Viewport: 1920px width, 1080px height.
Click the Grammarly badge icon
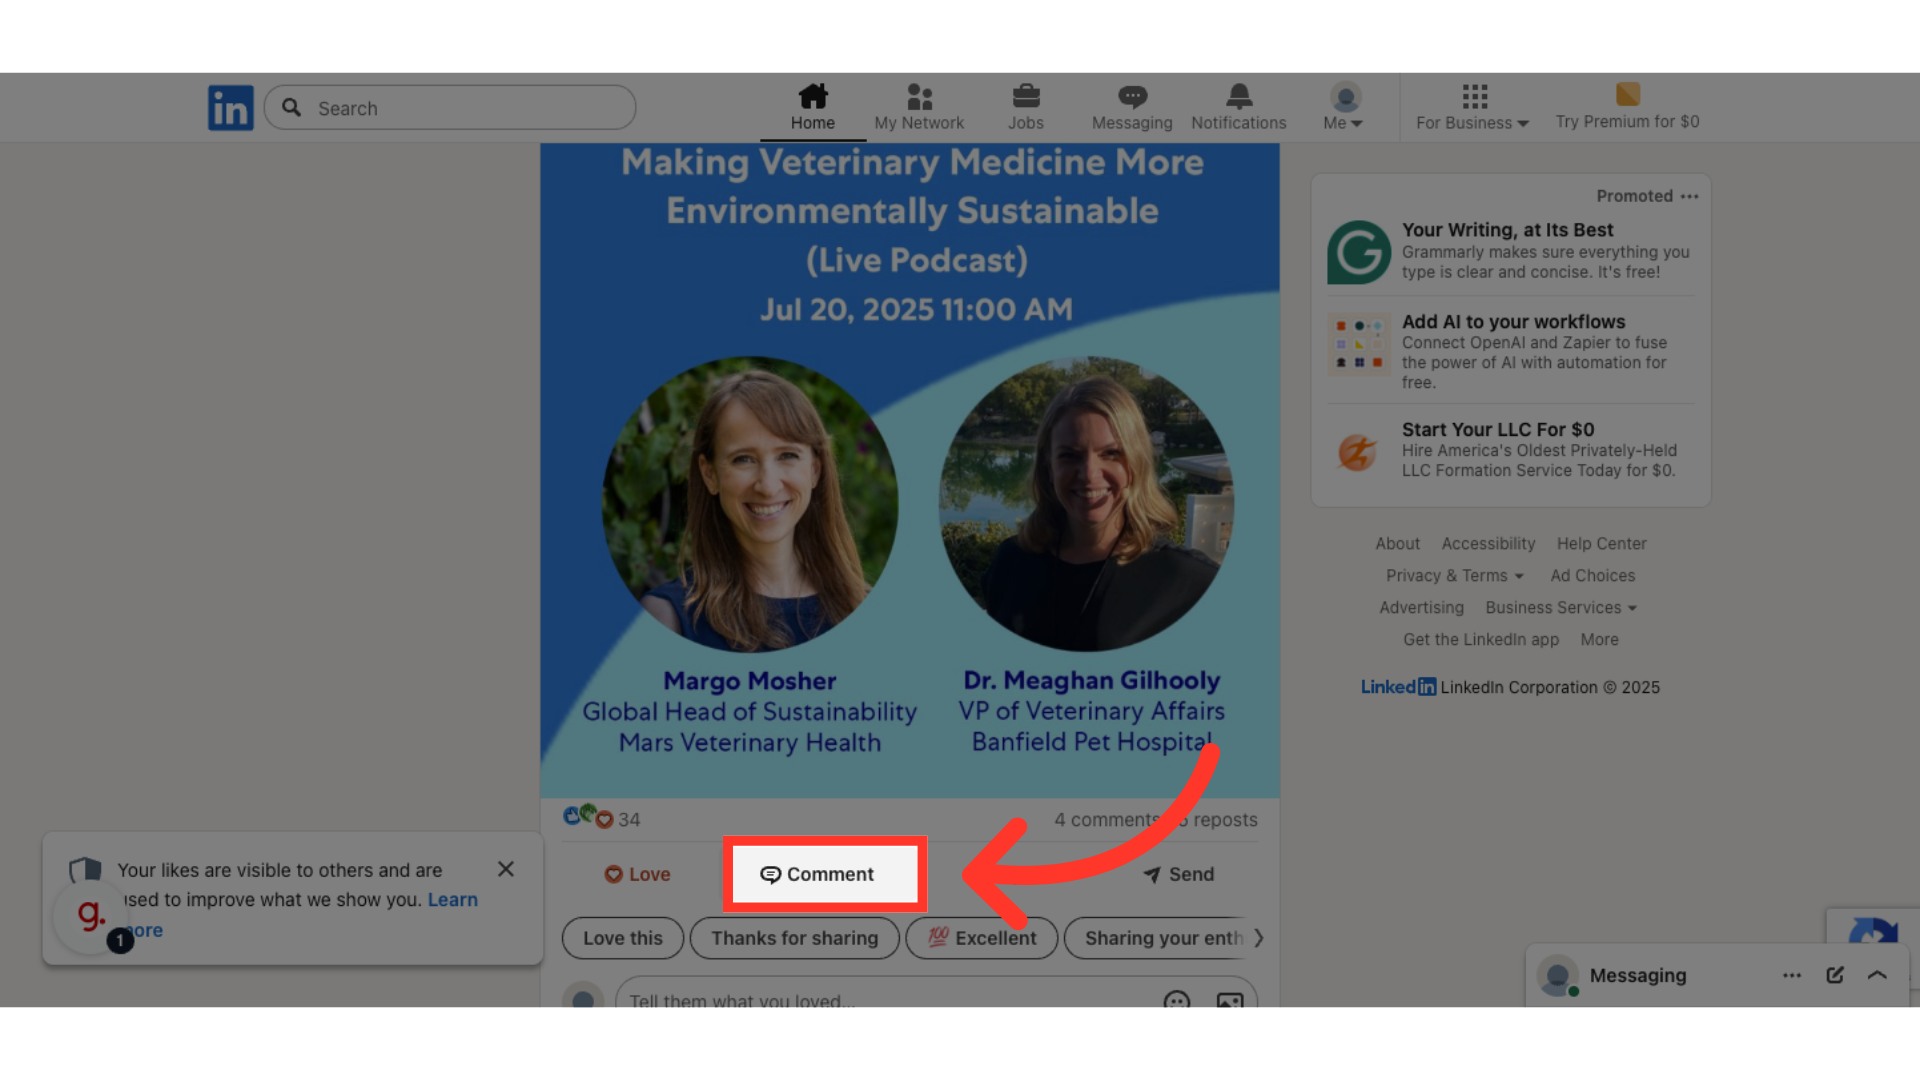pyautogui.click(x=91, y=915)
